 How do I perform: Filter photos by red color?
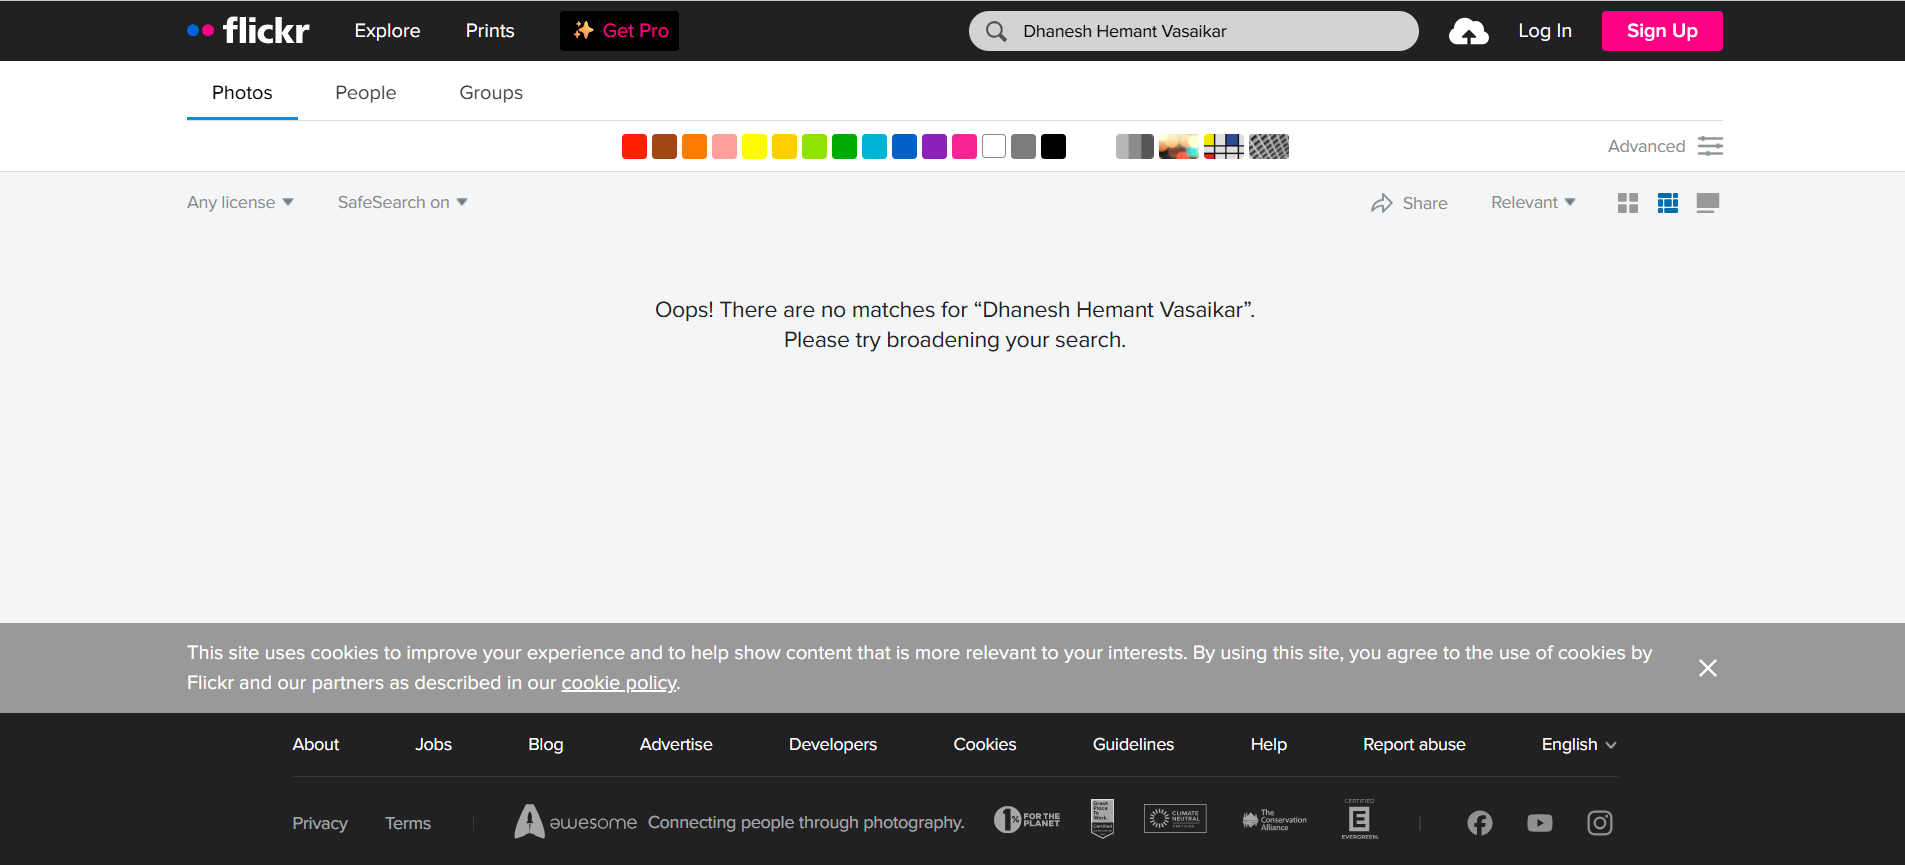click(x=634, y=147)
